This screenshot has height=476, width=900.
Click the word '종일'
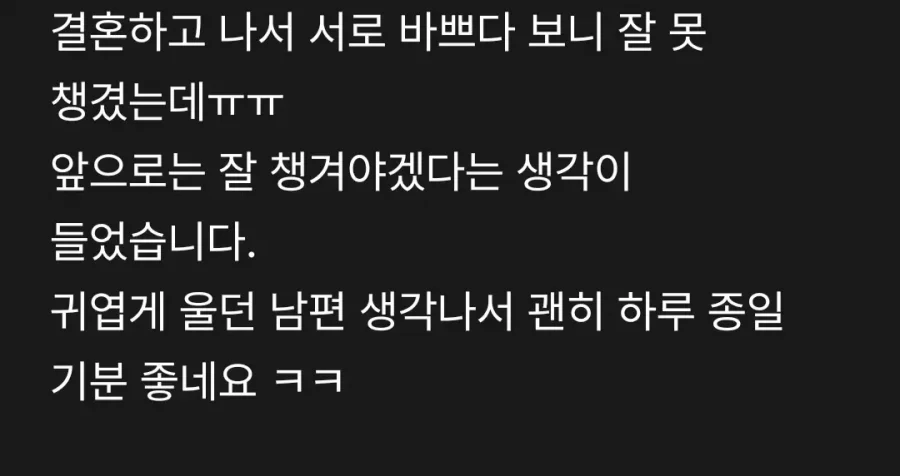pos(746,314)
